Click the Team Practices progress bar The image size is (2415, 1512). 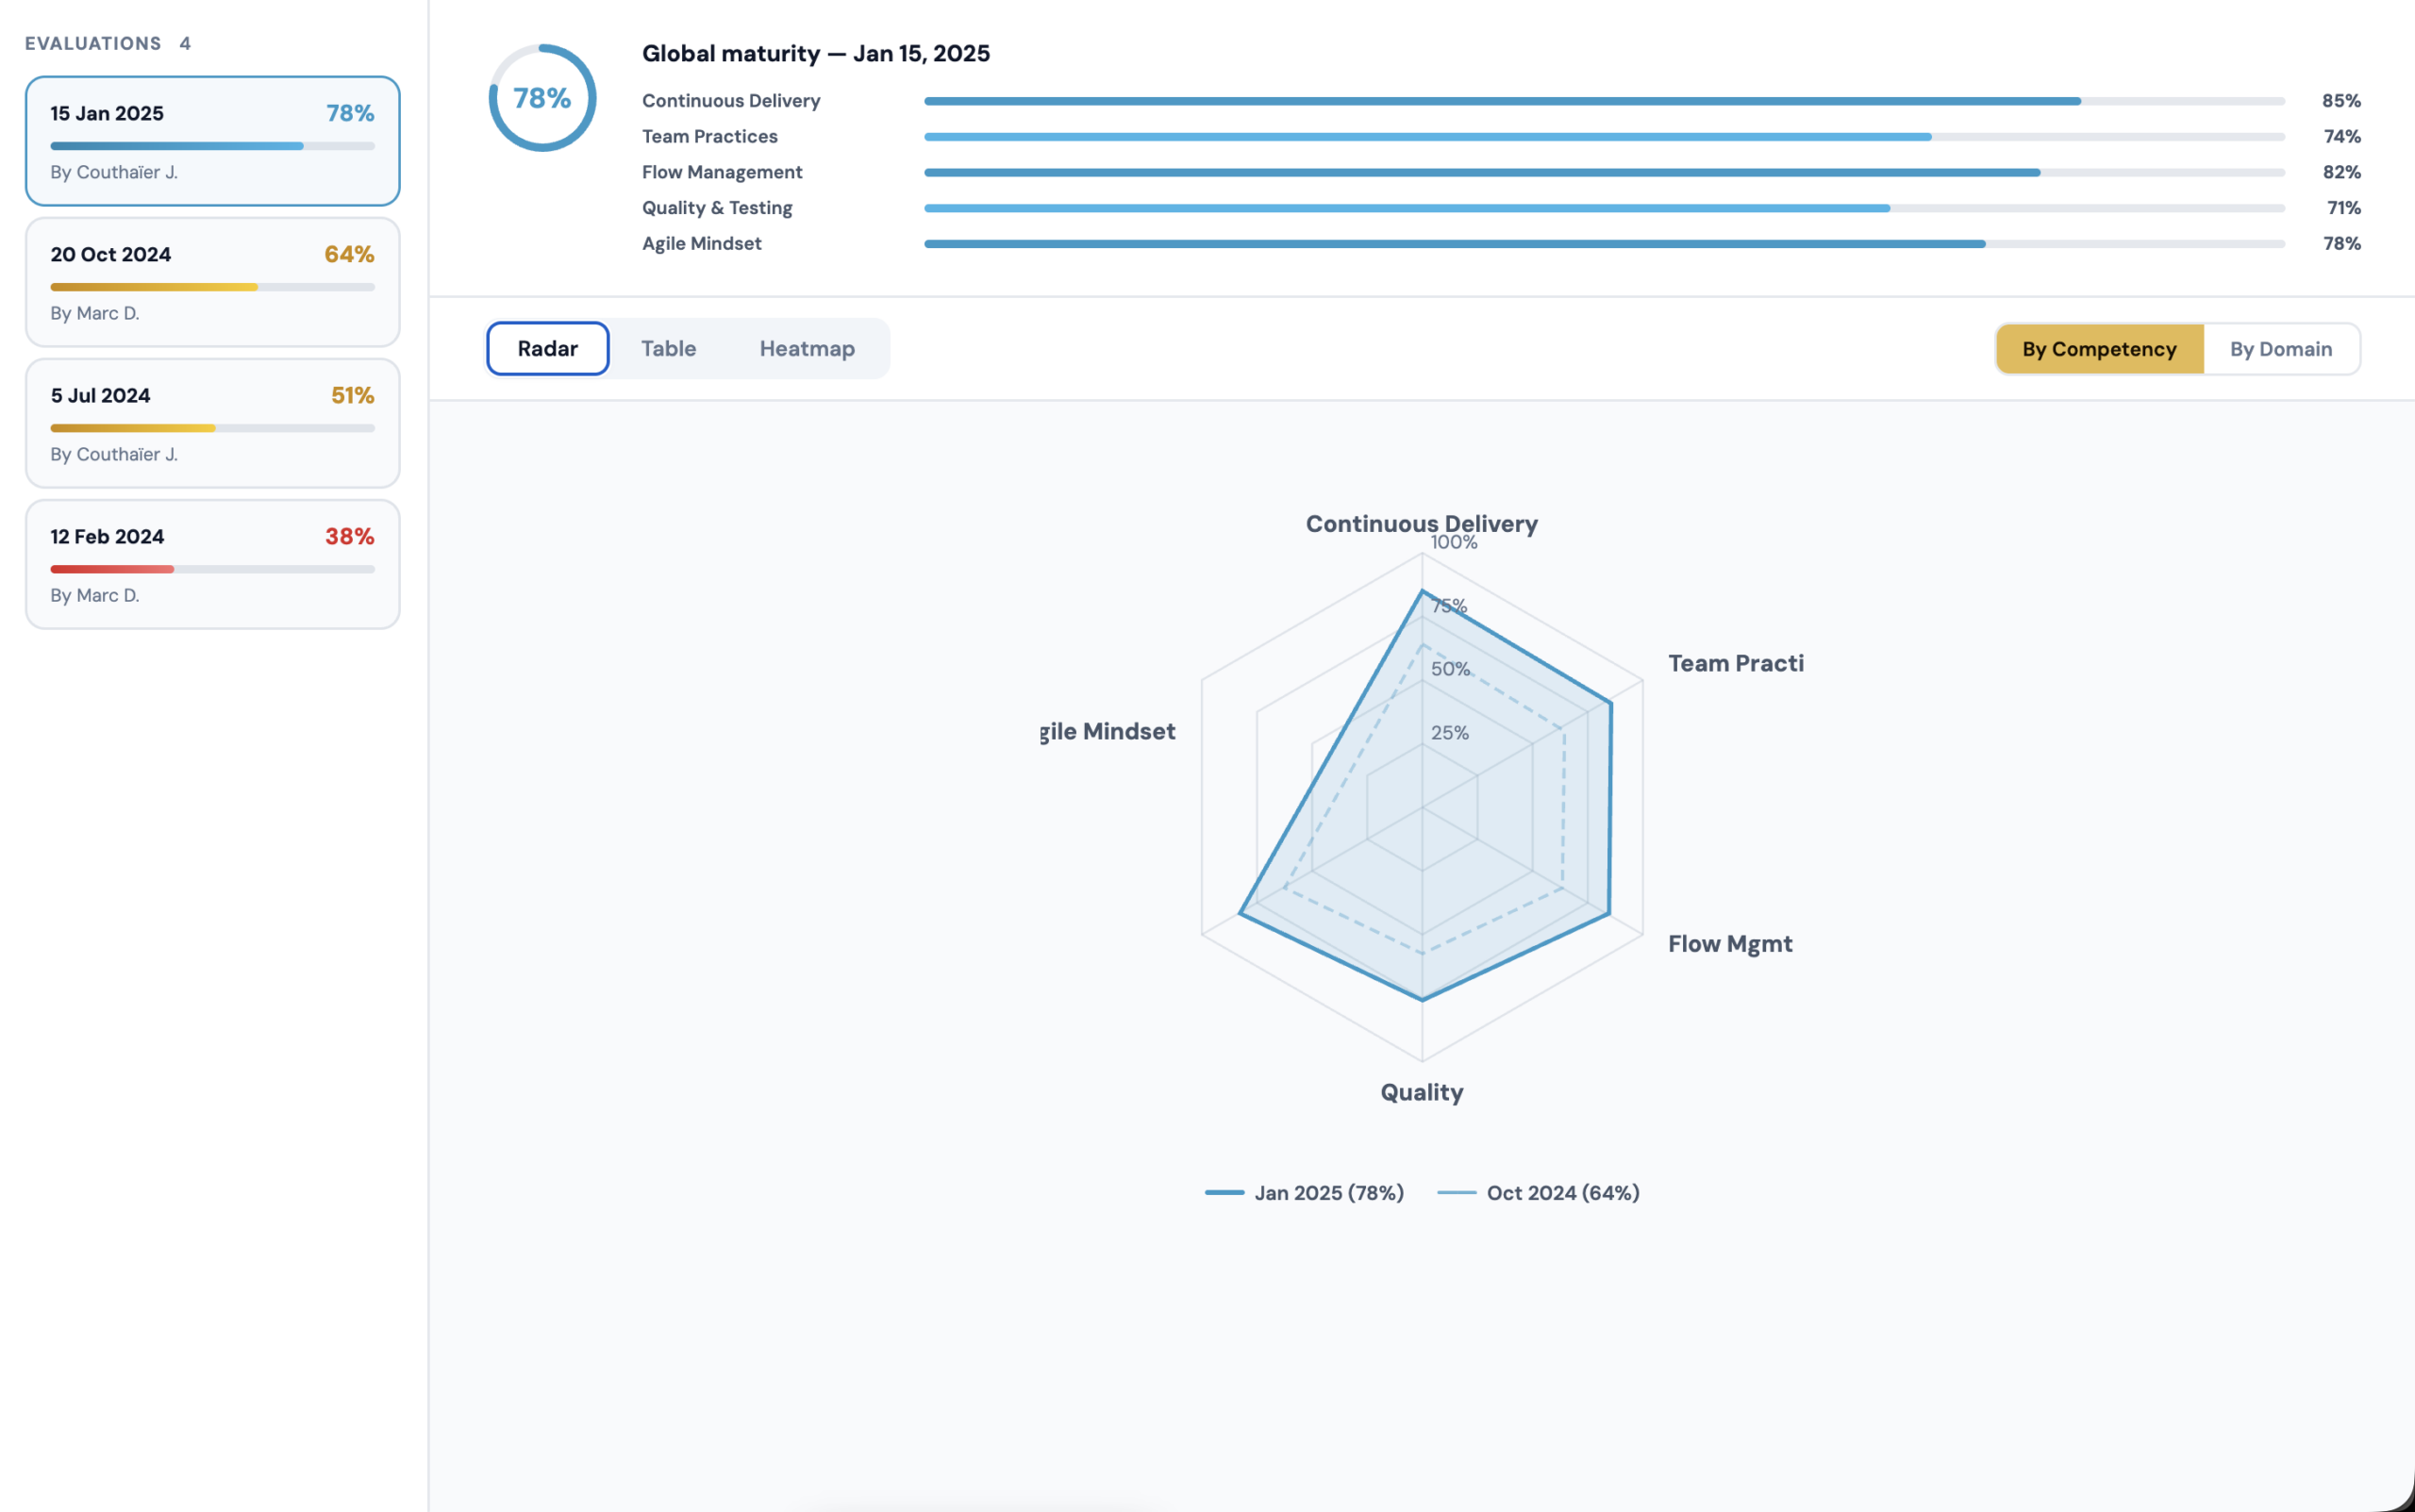click(1603, 137)
